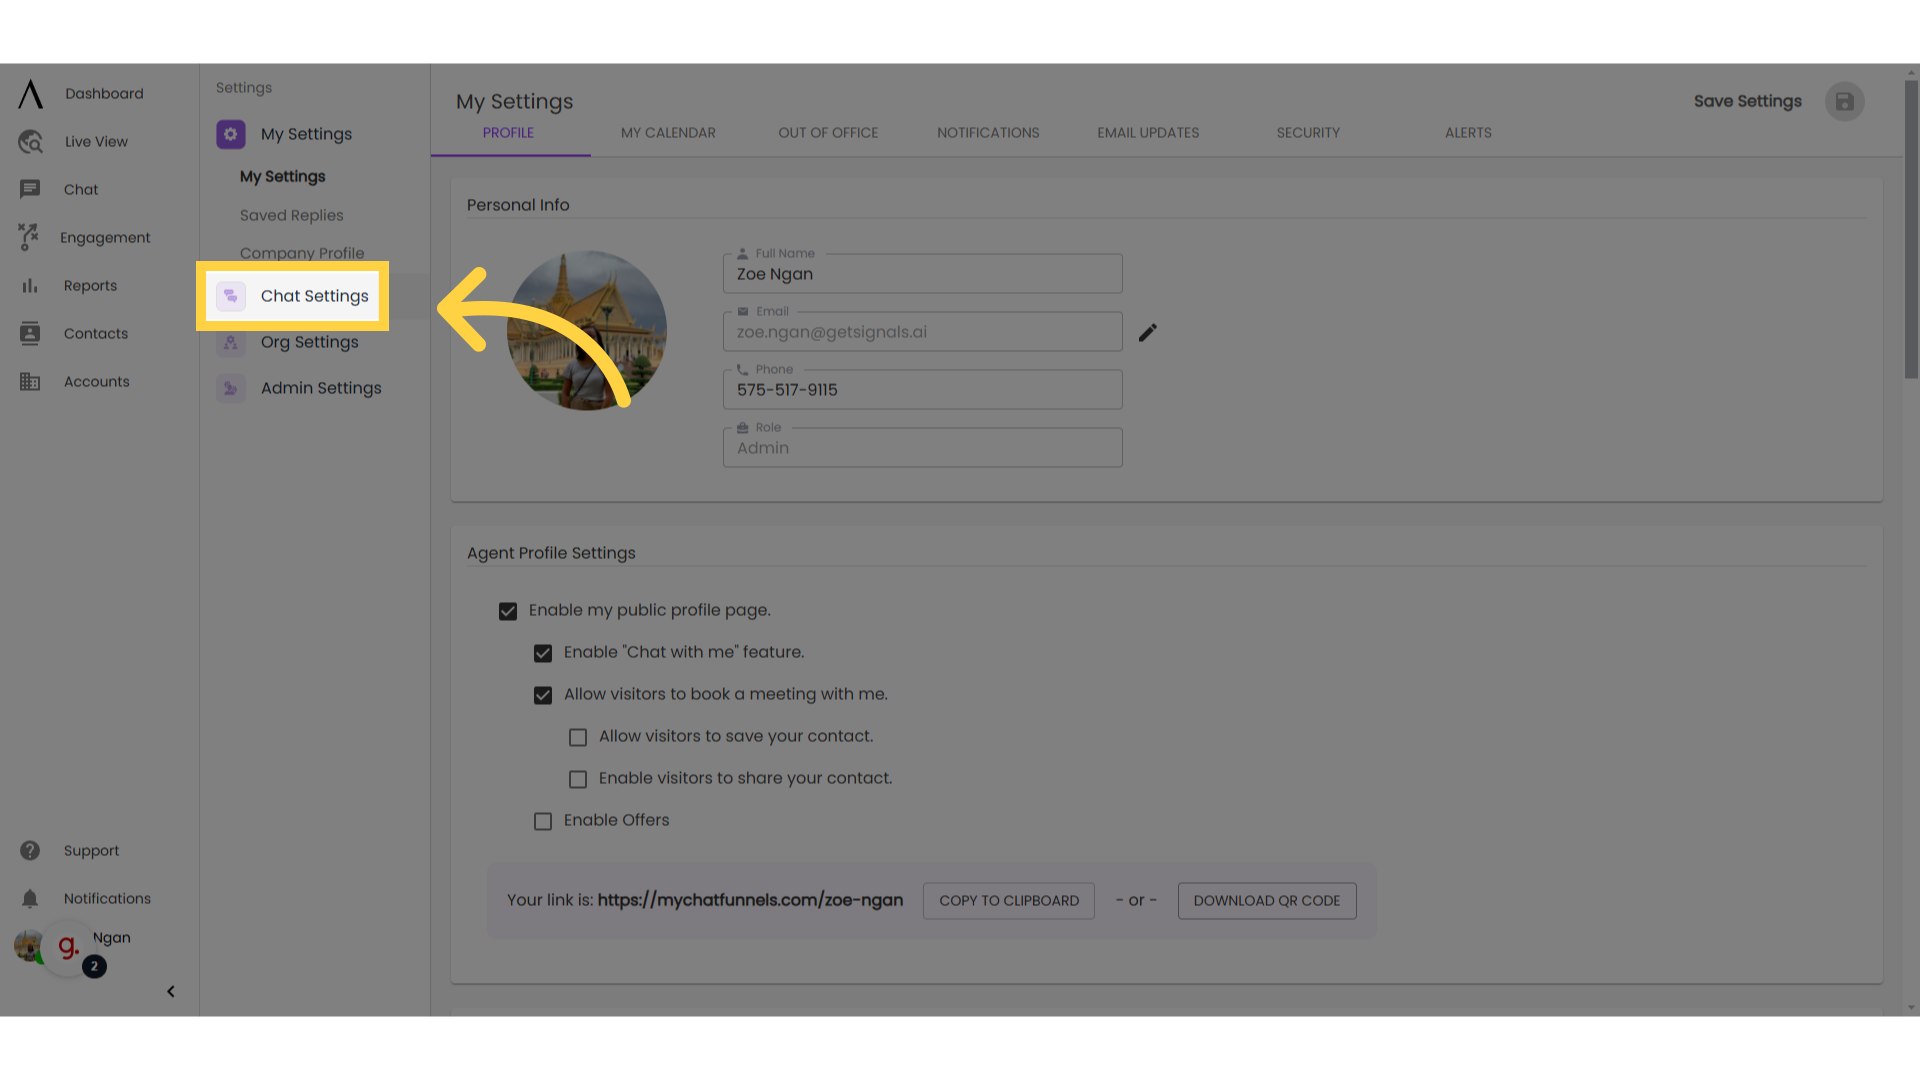Switch to NOTIFICATIONS tab
1920x1080 pixels.
pyautogui.click(x=988, y=132)
